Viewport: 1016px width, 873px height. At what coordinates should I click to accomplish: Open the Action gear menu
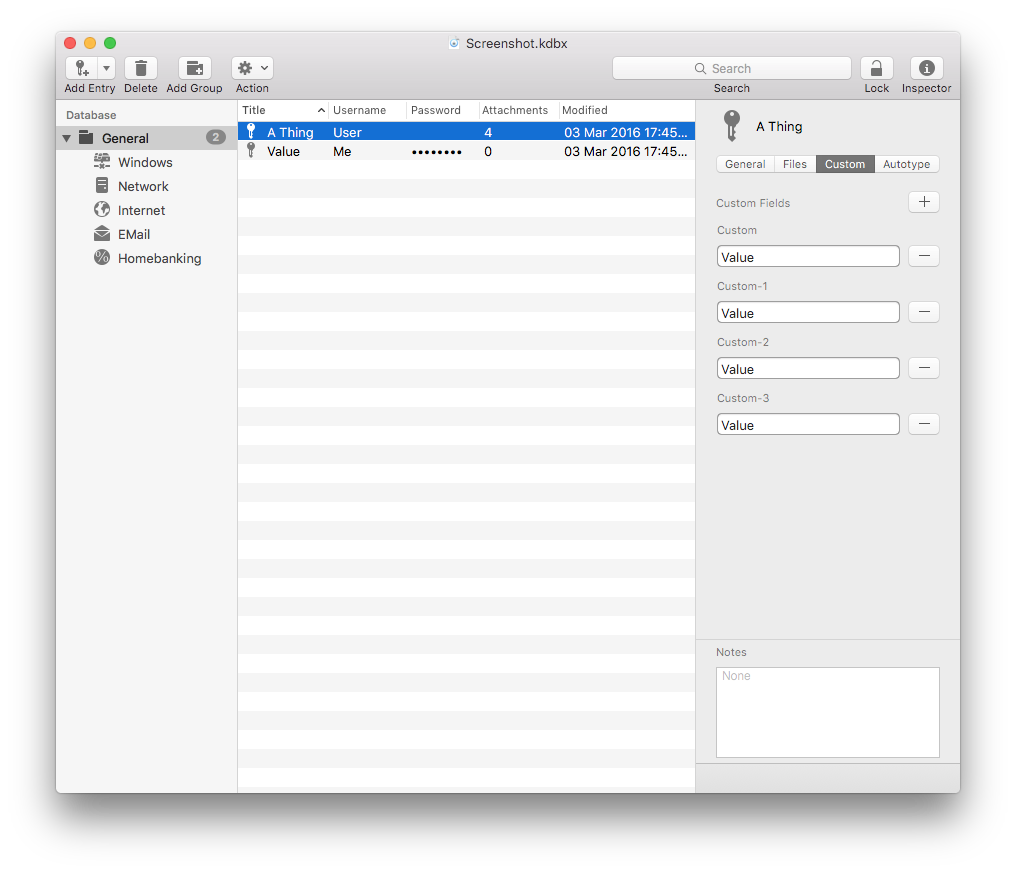point(252,68)
